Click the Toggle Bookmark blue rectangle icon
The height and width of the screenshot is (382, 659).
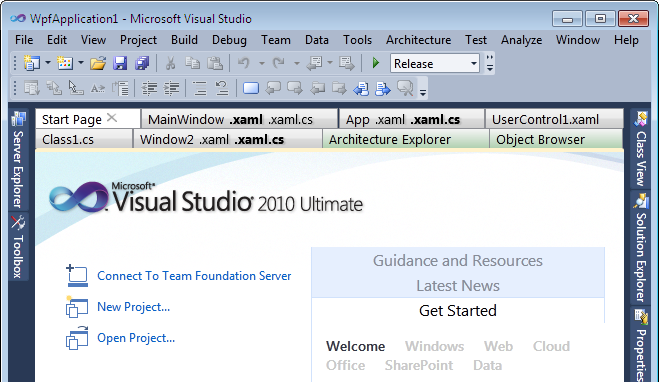pos(251,88)
